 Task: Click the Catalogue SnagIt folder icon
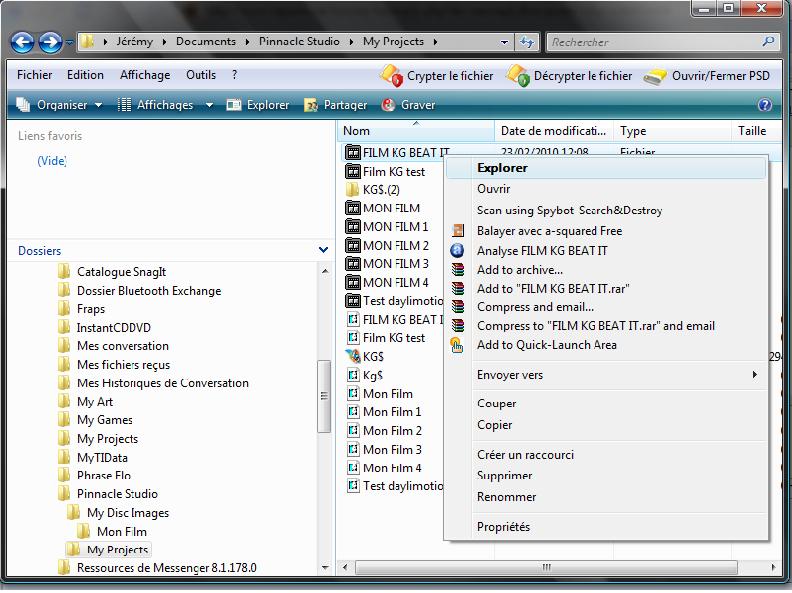pos(64,272)
